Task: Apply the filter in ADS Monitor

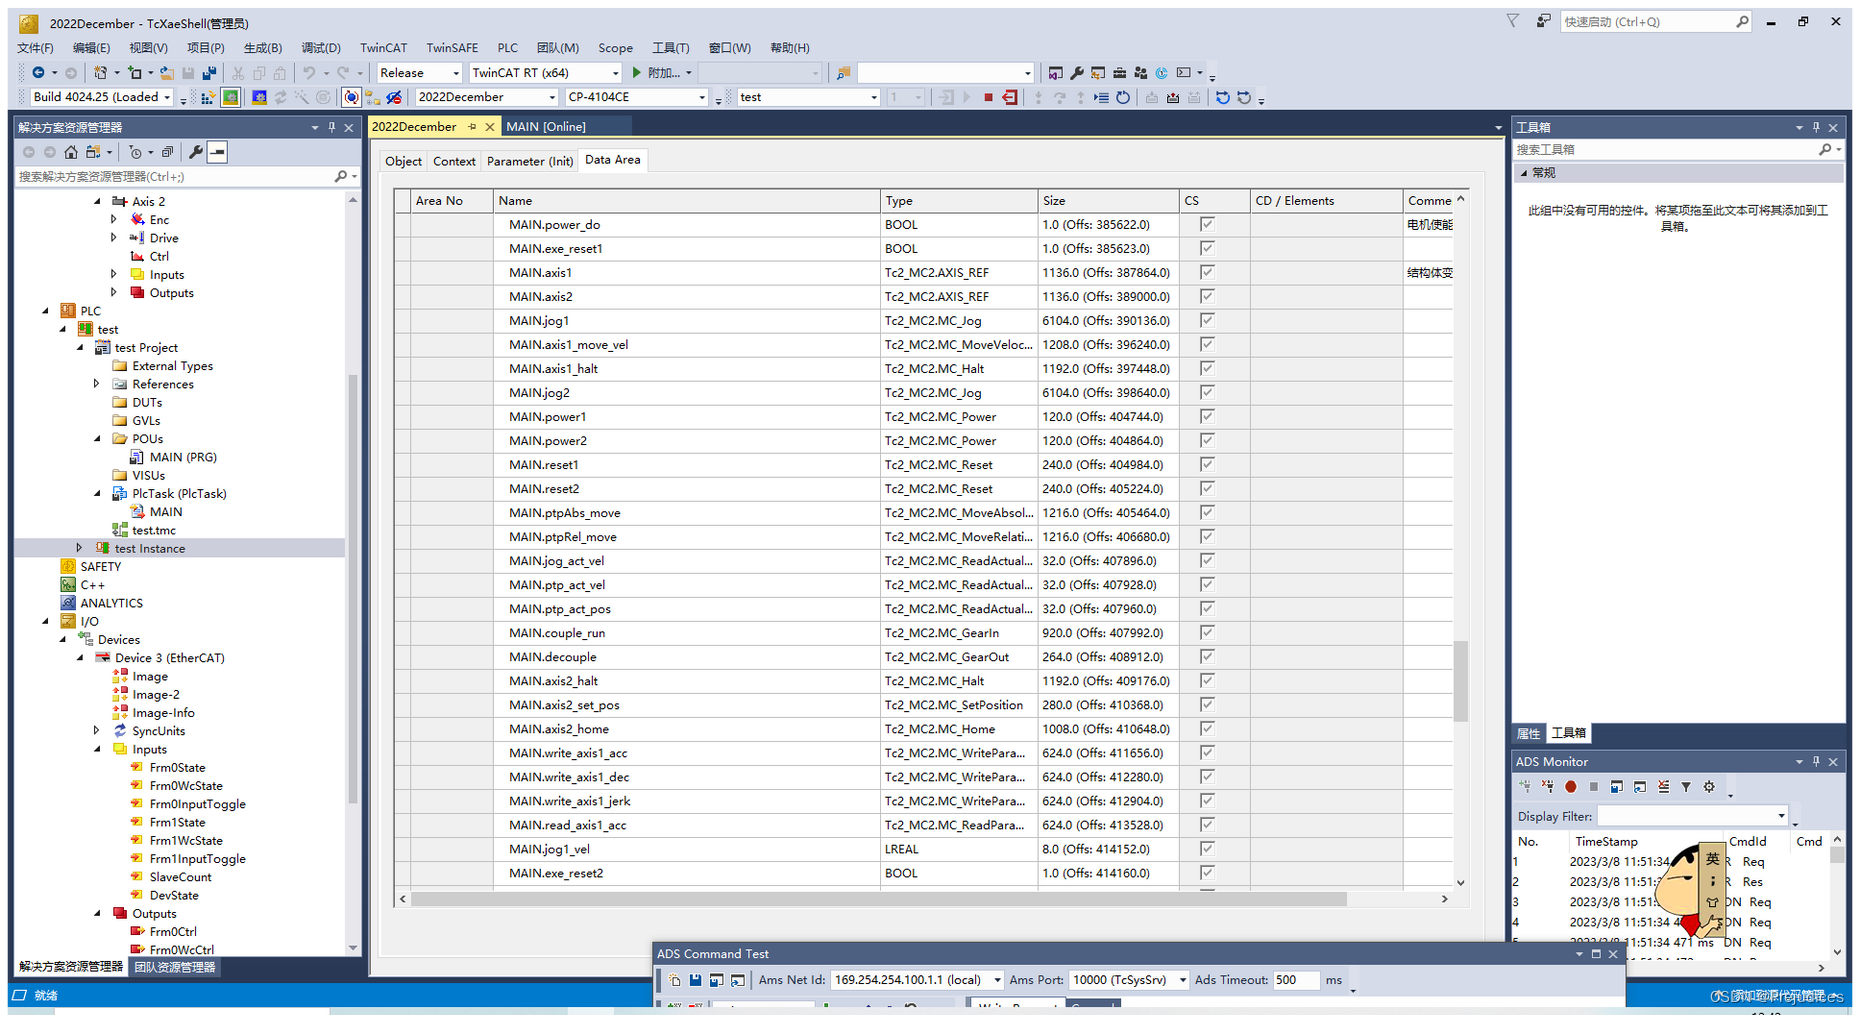Action: tap(1686, 786)
